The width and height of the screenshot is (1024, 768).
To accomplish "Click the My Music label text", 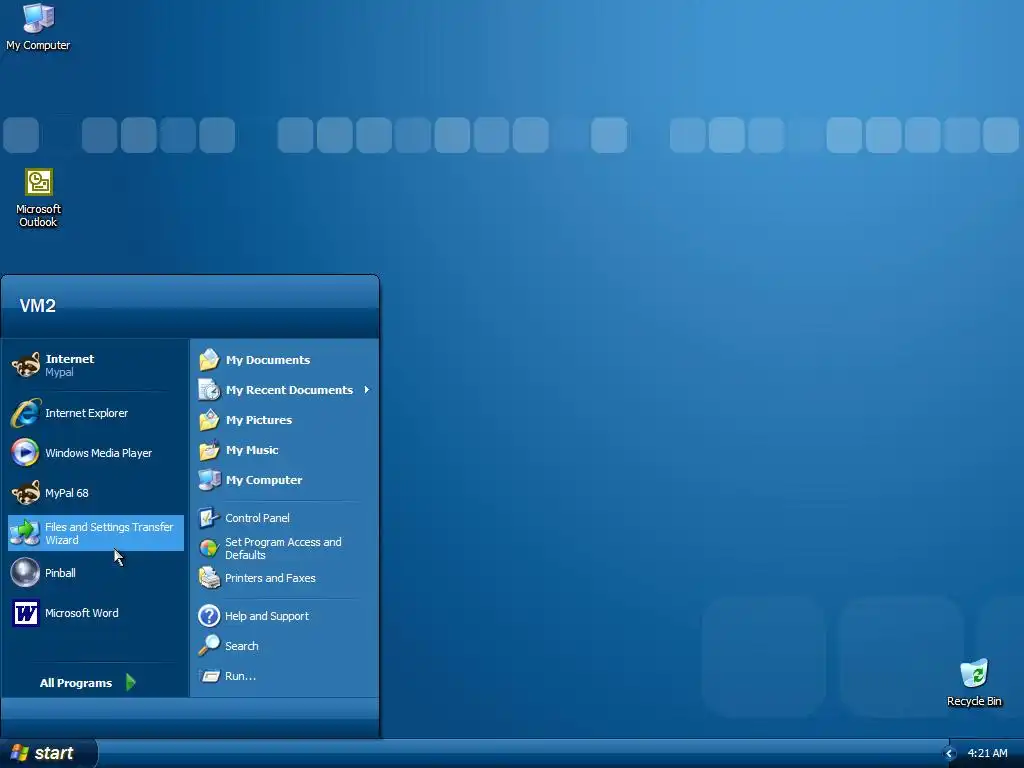I will (252, 450).
